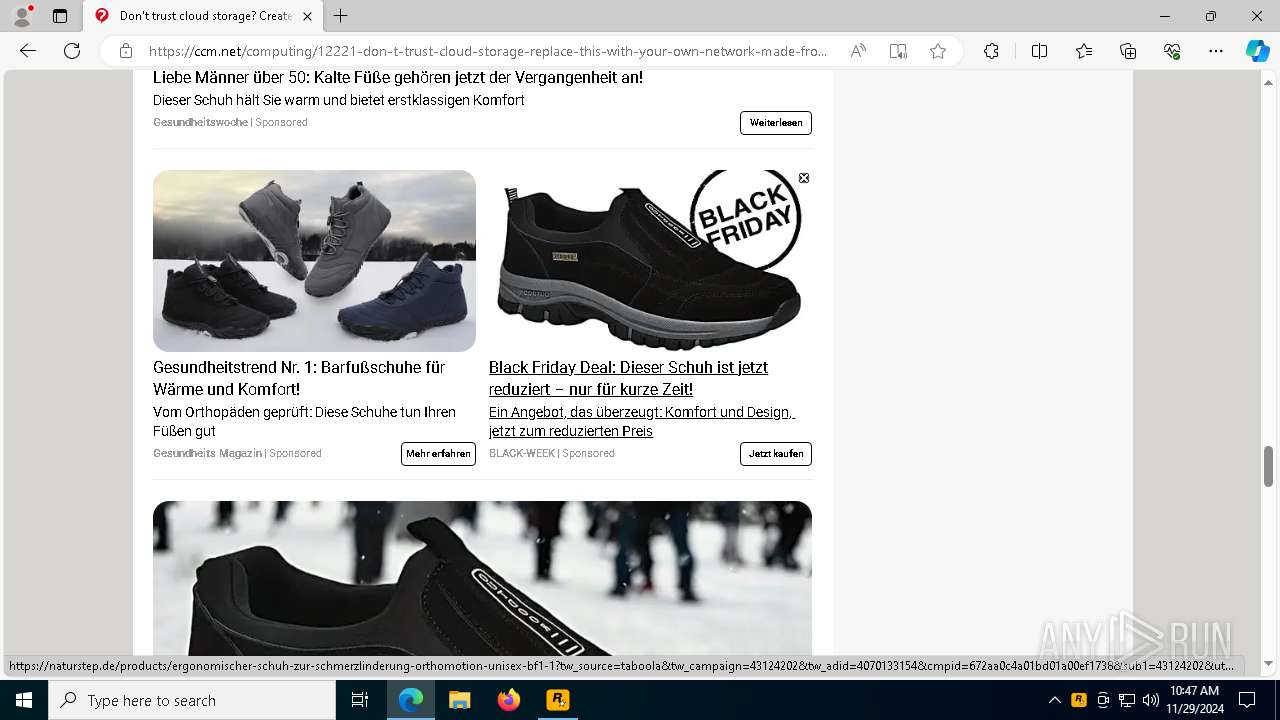Toggle Split screen view
1280x720 pixels.
(1039, 51)
